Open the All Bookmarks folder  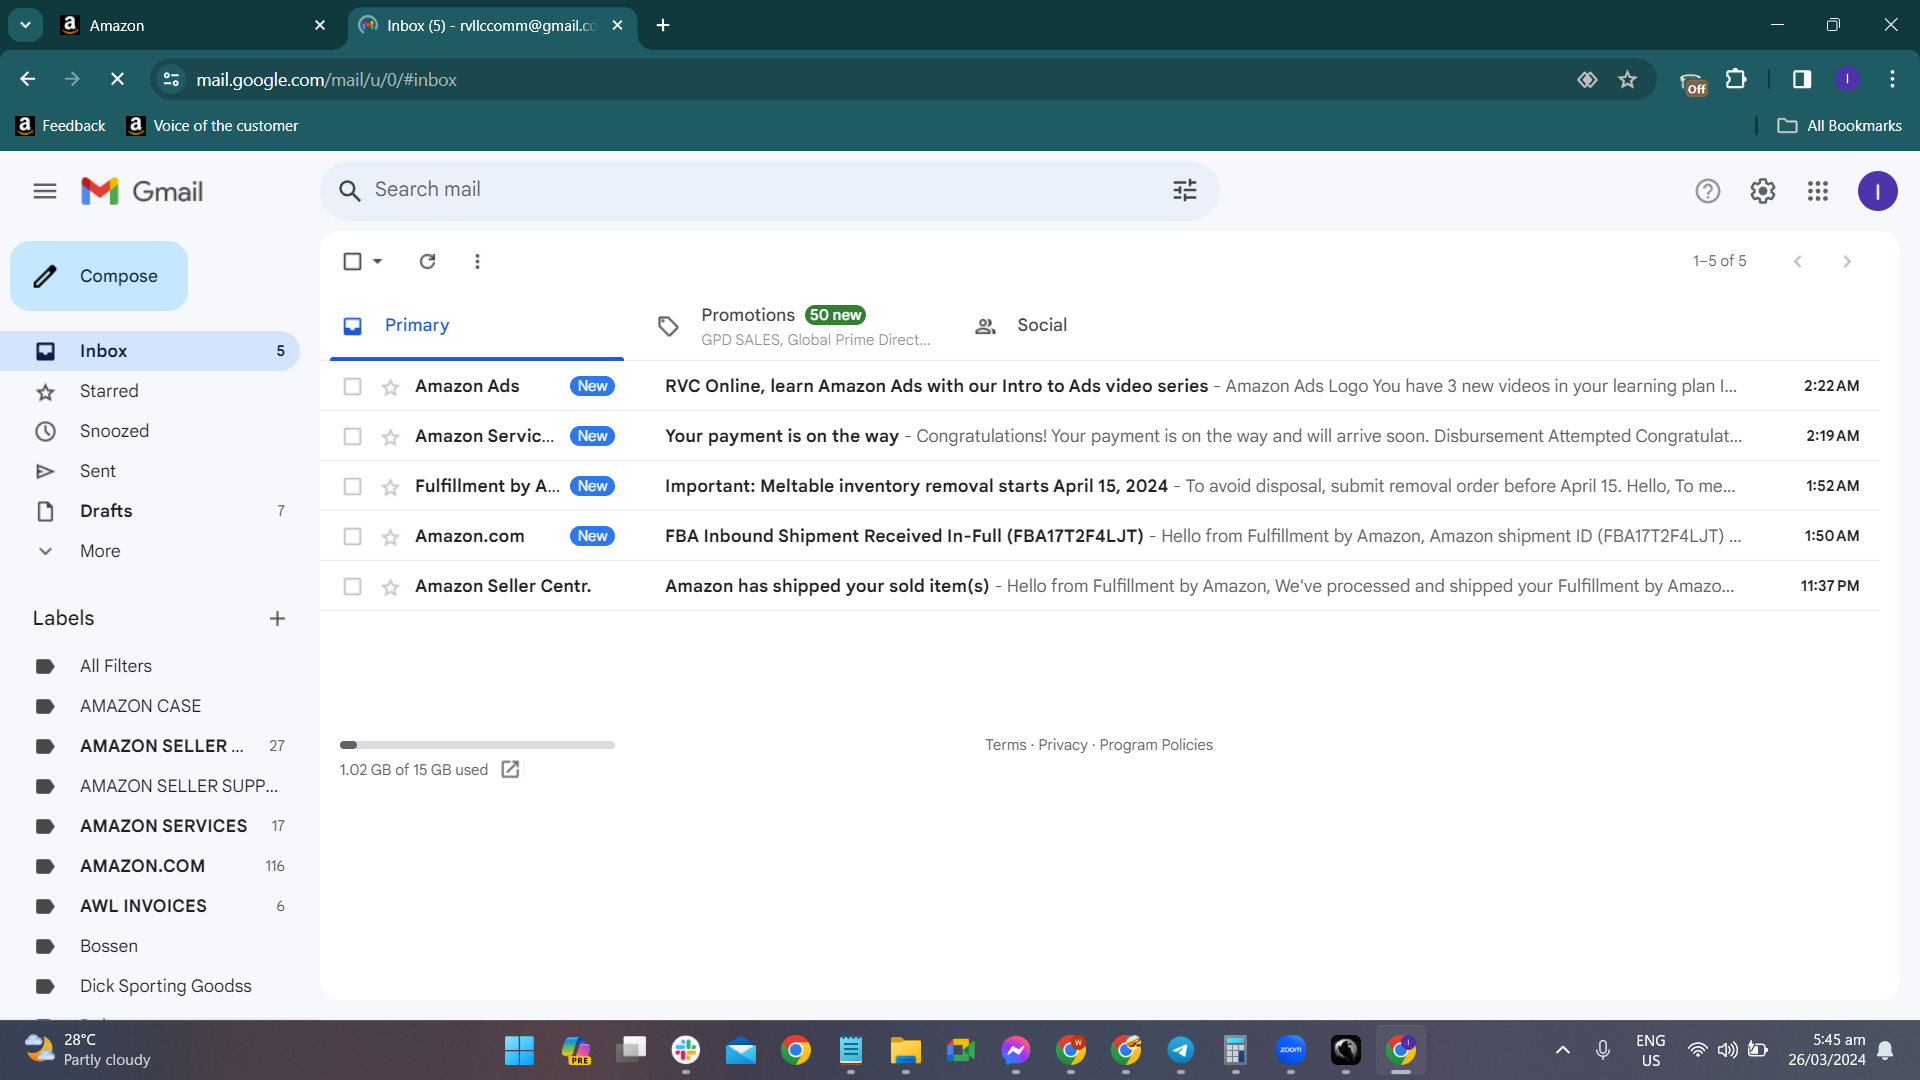coord(1840,126)
